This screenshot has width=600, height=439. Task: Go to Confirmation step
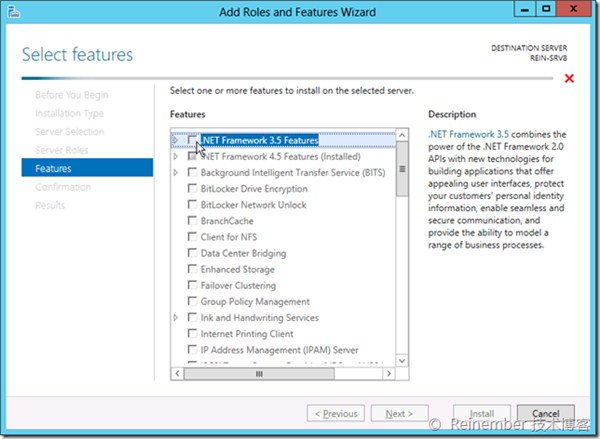tap(63, 187)
